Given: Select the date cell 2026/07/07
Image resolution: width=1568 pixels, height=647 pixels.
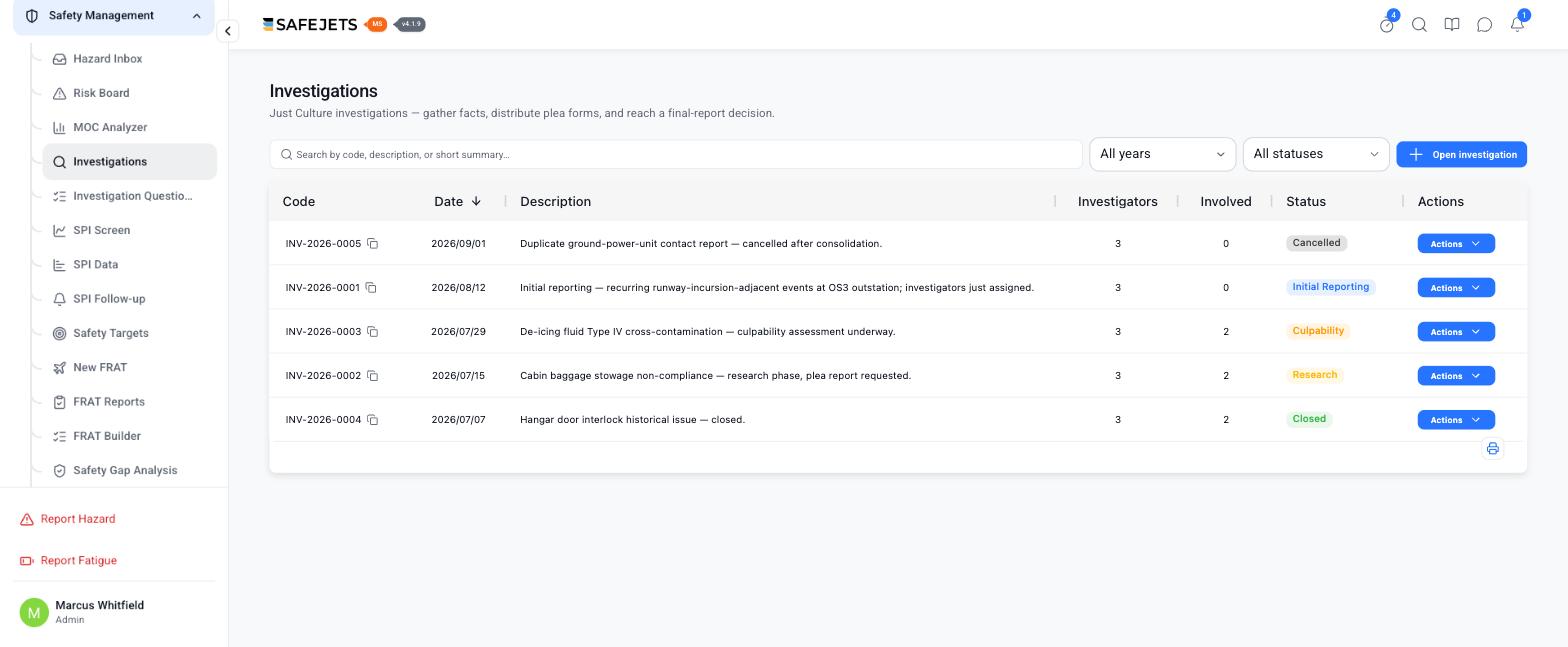Looking at the screenshot, I should pyautogui.click(x=458, y=420).
